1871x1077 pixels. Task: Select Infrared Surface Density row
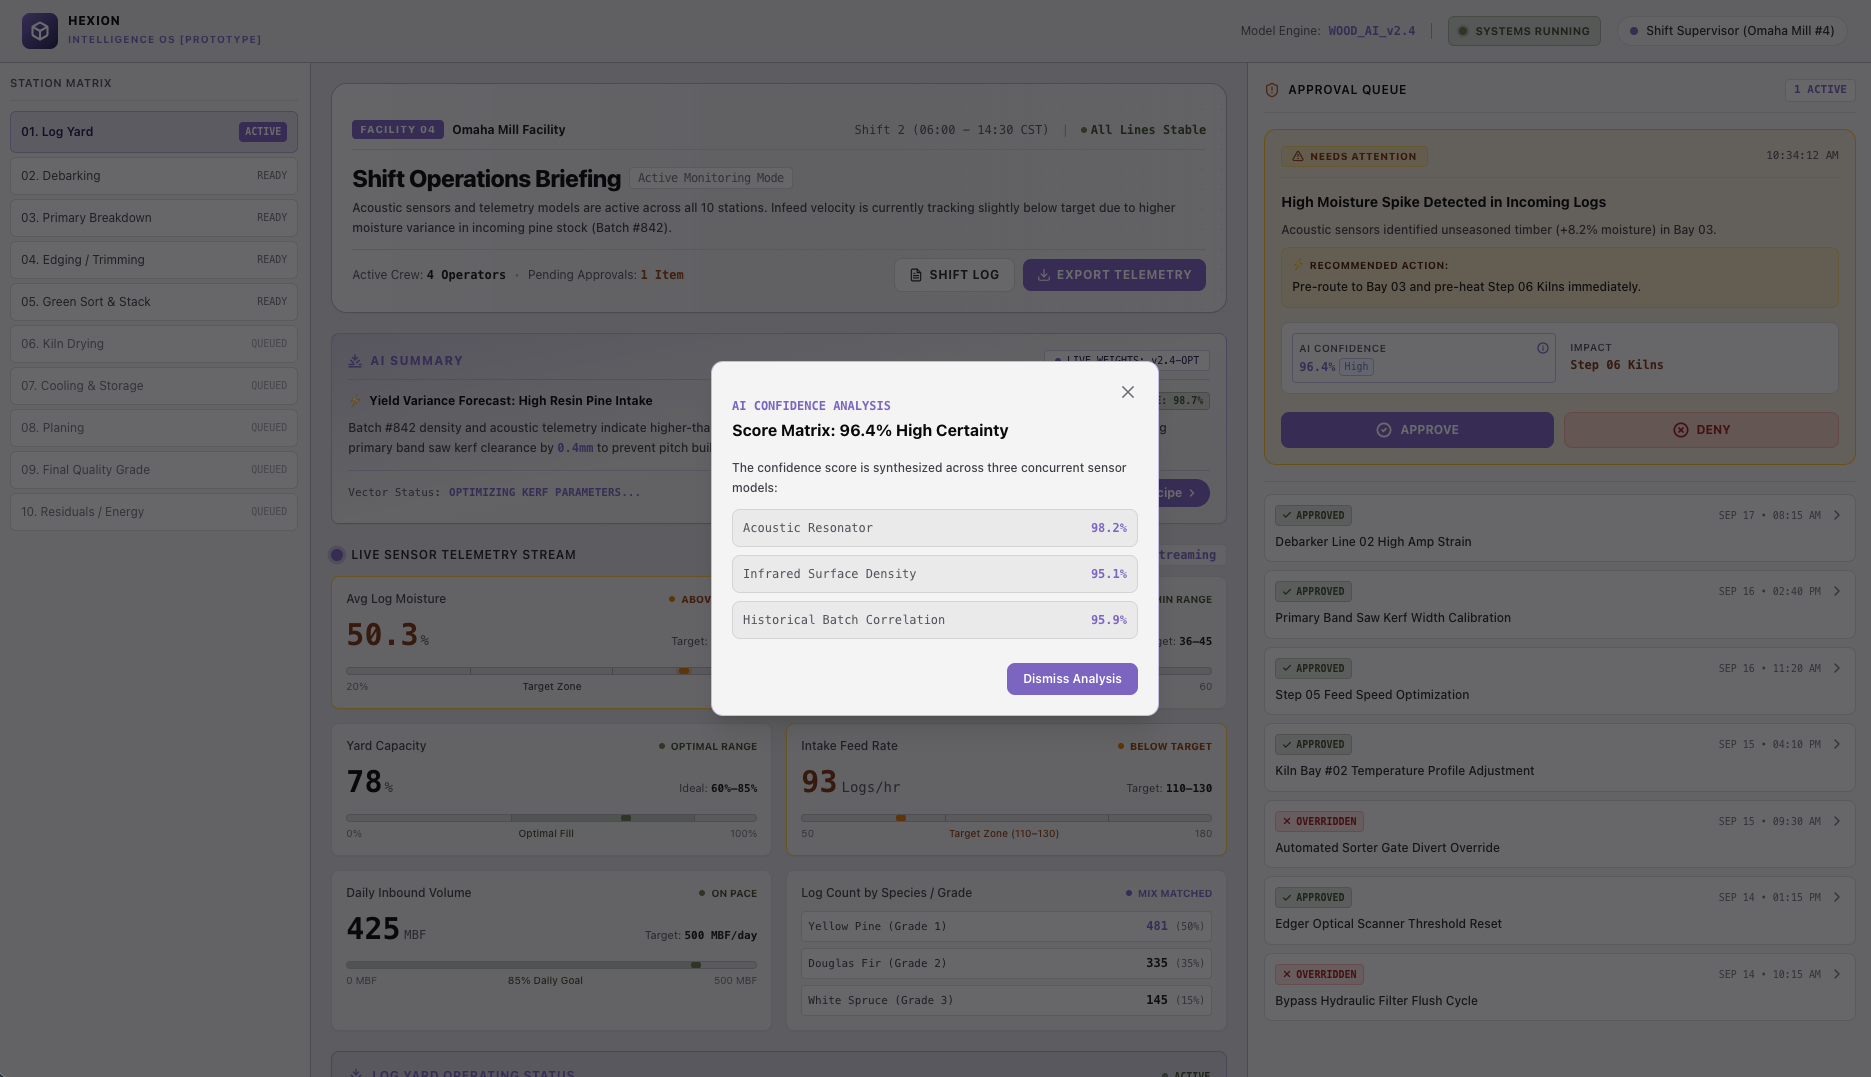point(934,574)
